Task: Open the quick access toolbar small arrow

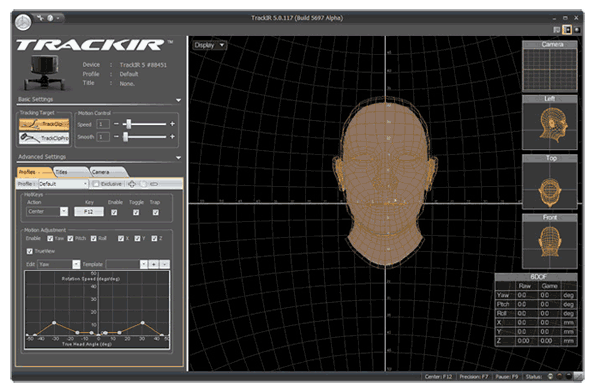Action: click(x=59, y=18)
